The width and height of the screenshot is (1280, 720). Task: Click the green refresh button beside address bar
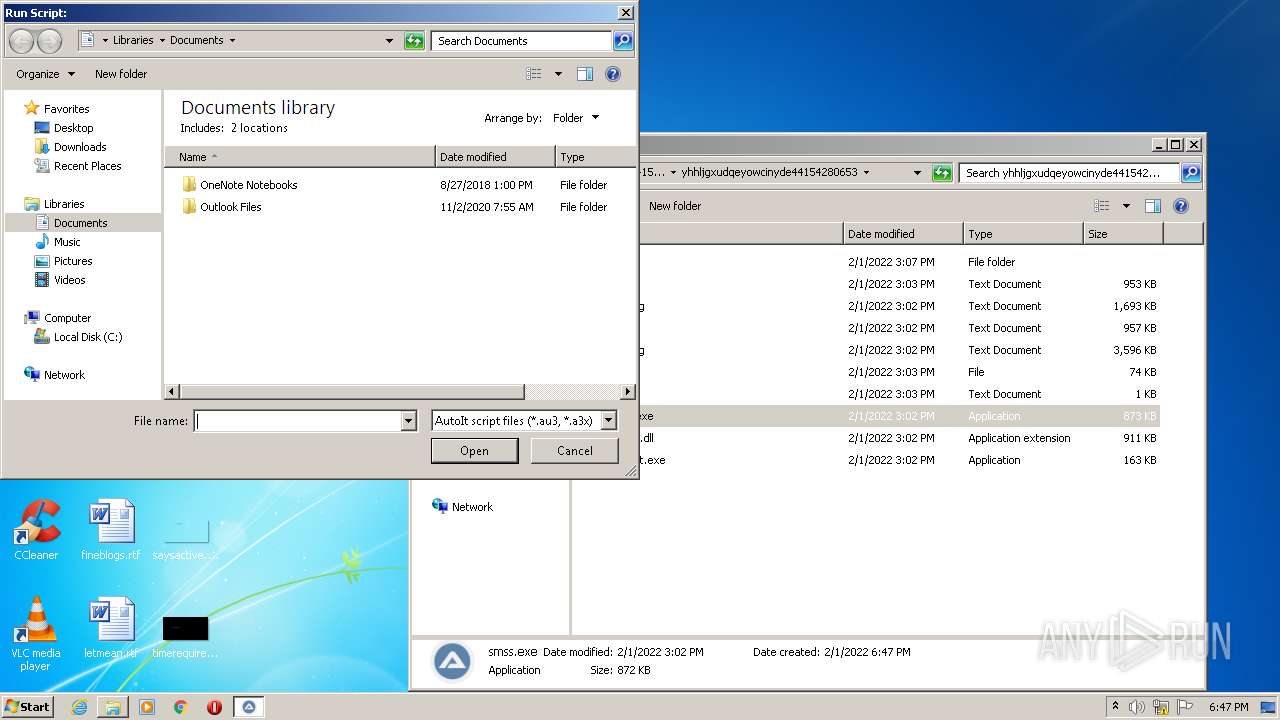(414, 41)
